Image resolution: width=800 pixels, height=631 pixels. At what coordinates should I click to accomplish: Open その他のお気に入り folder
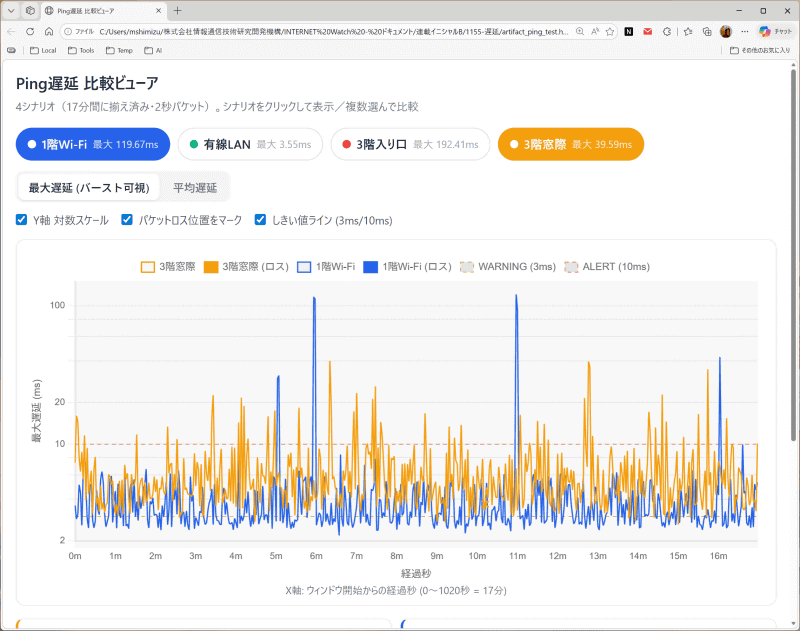tap(760, 51)
